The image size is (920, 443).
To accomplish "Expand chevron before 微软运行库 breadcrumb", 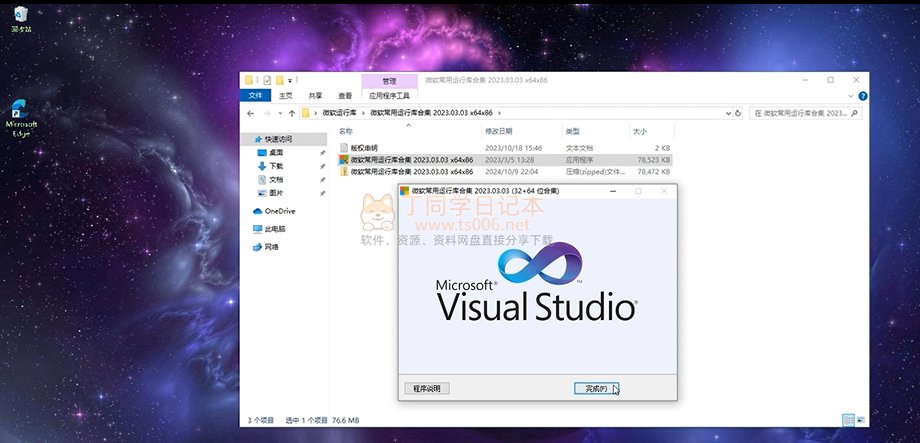I will [316, 113].
